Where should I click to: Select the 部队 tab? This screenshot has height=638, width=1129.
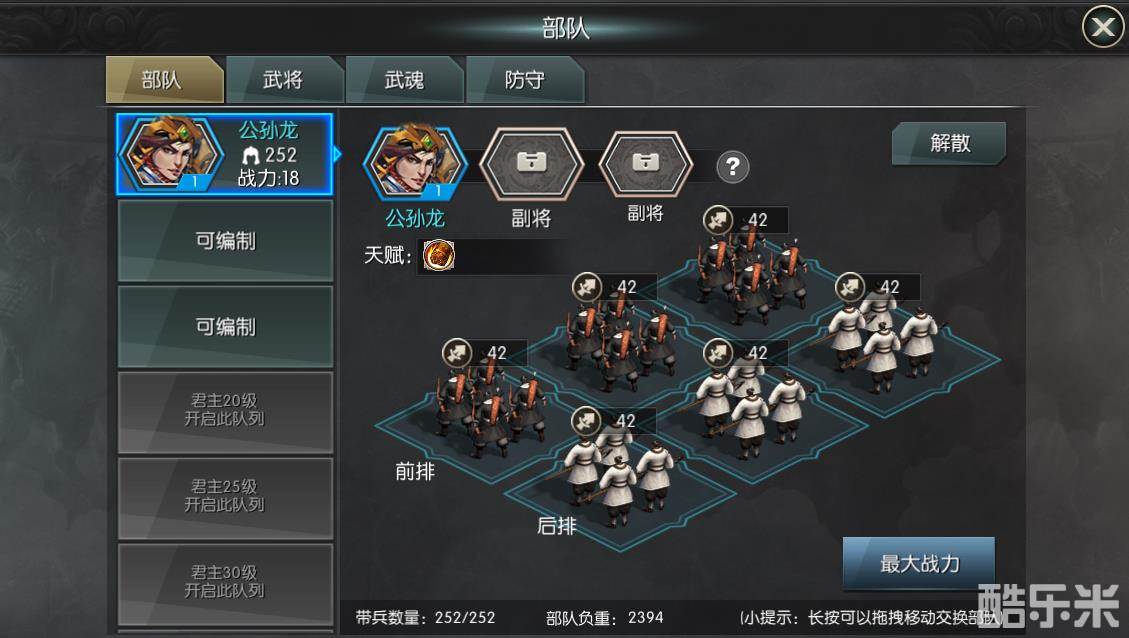pos(163,80)
